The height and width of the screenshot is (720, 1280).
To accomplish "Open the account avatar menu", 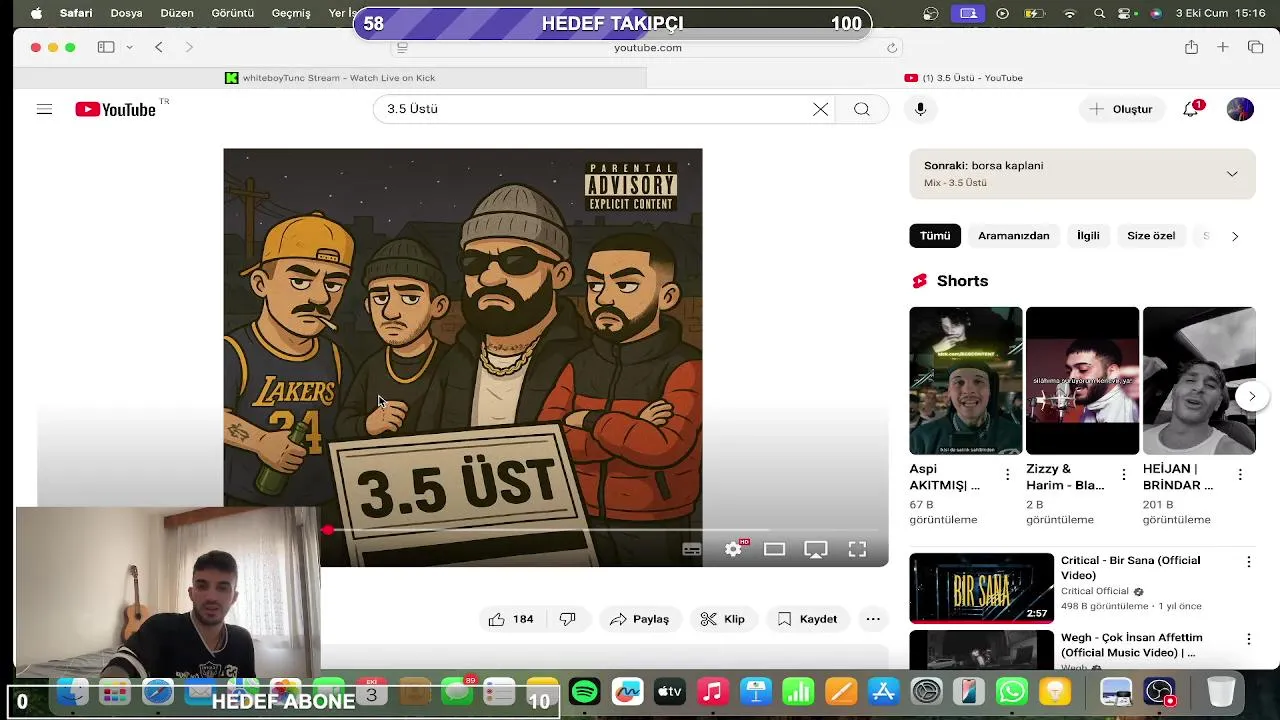I will click(1240, 109).
